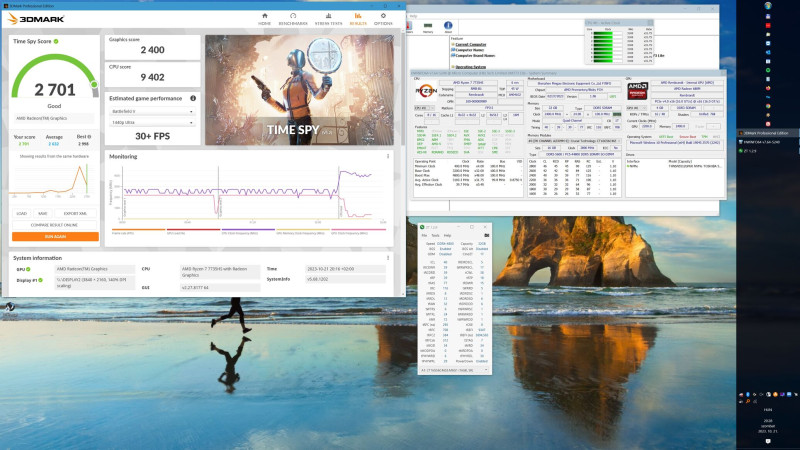The height and width of the screenshot is (450, 800).
Task: Click the Windows Start button
Action: [768, 6]
